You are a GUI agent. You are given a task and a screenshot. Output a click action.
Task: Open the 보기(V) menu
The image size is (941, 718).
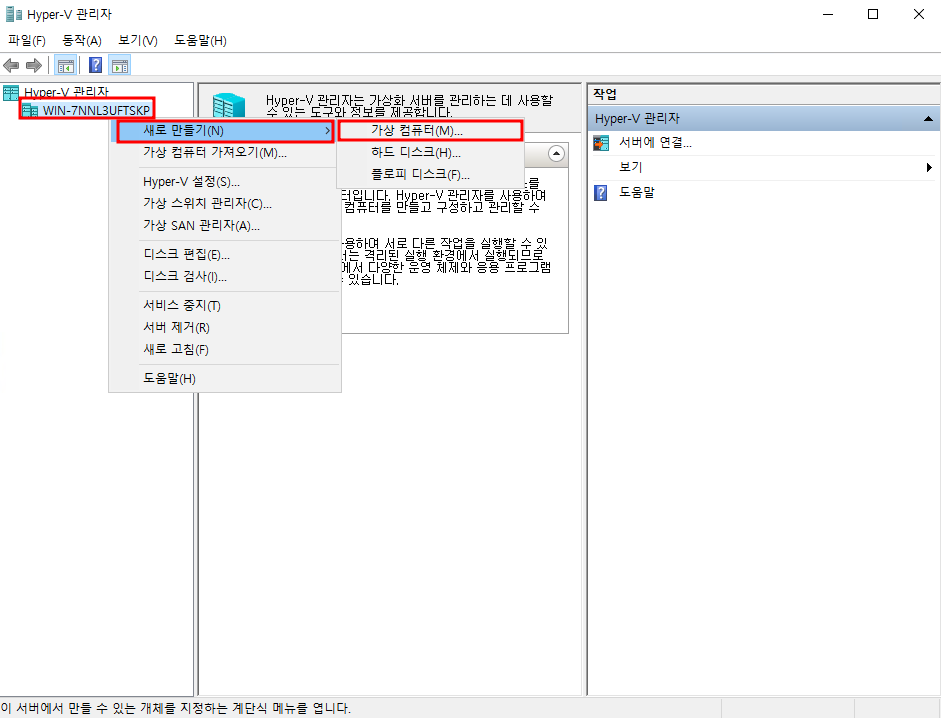[x=138, y=40]
